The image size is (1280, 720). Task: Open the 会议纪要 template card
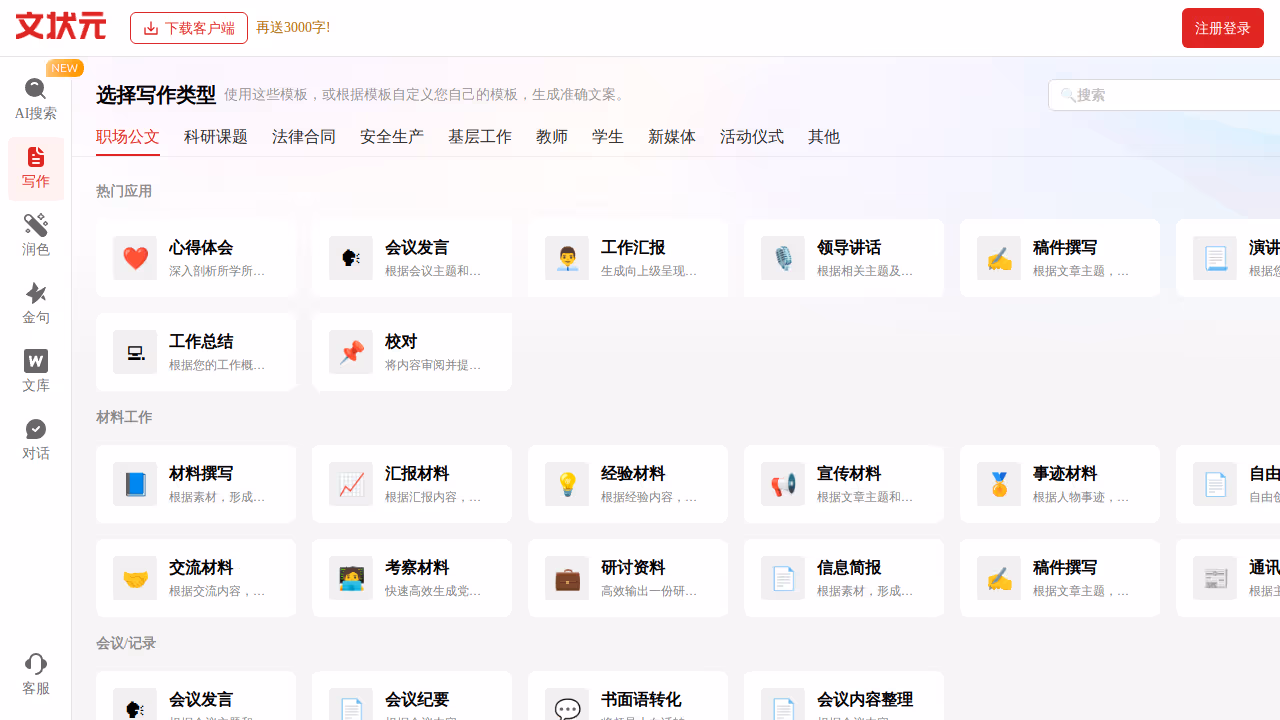tap(412, 696)
